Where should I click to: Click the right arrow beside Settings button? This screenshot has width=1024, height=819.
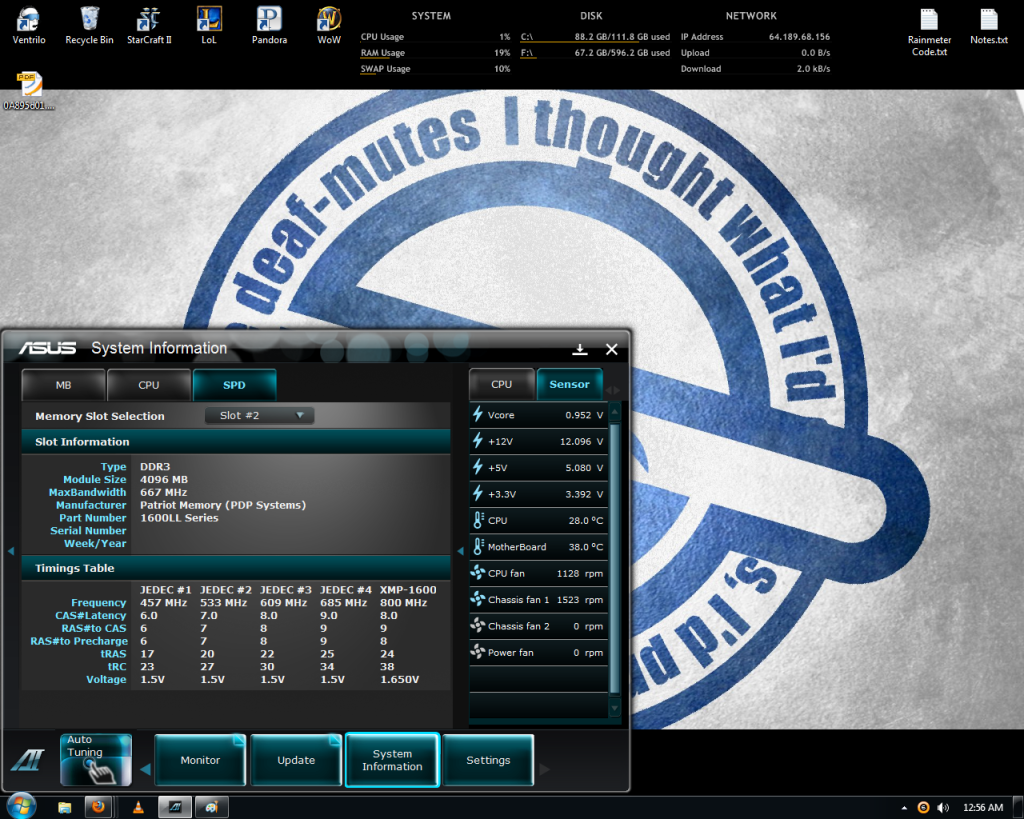coord(544,769)
